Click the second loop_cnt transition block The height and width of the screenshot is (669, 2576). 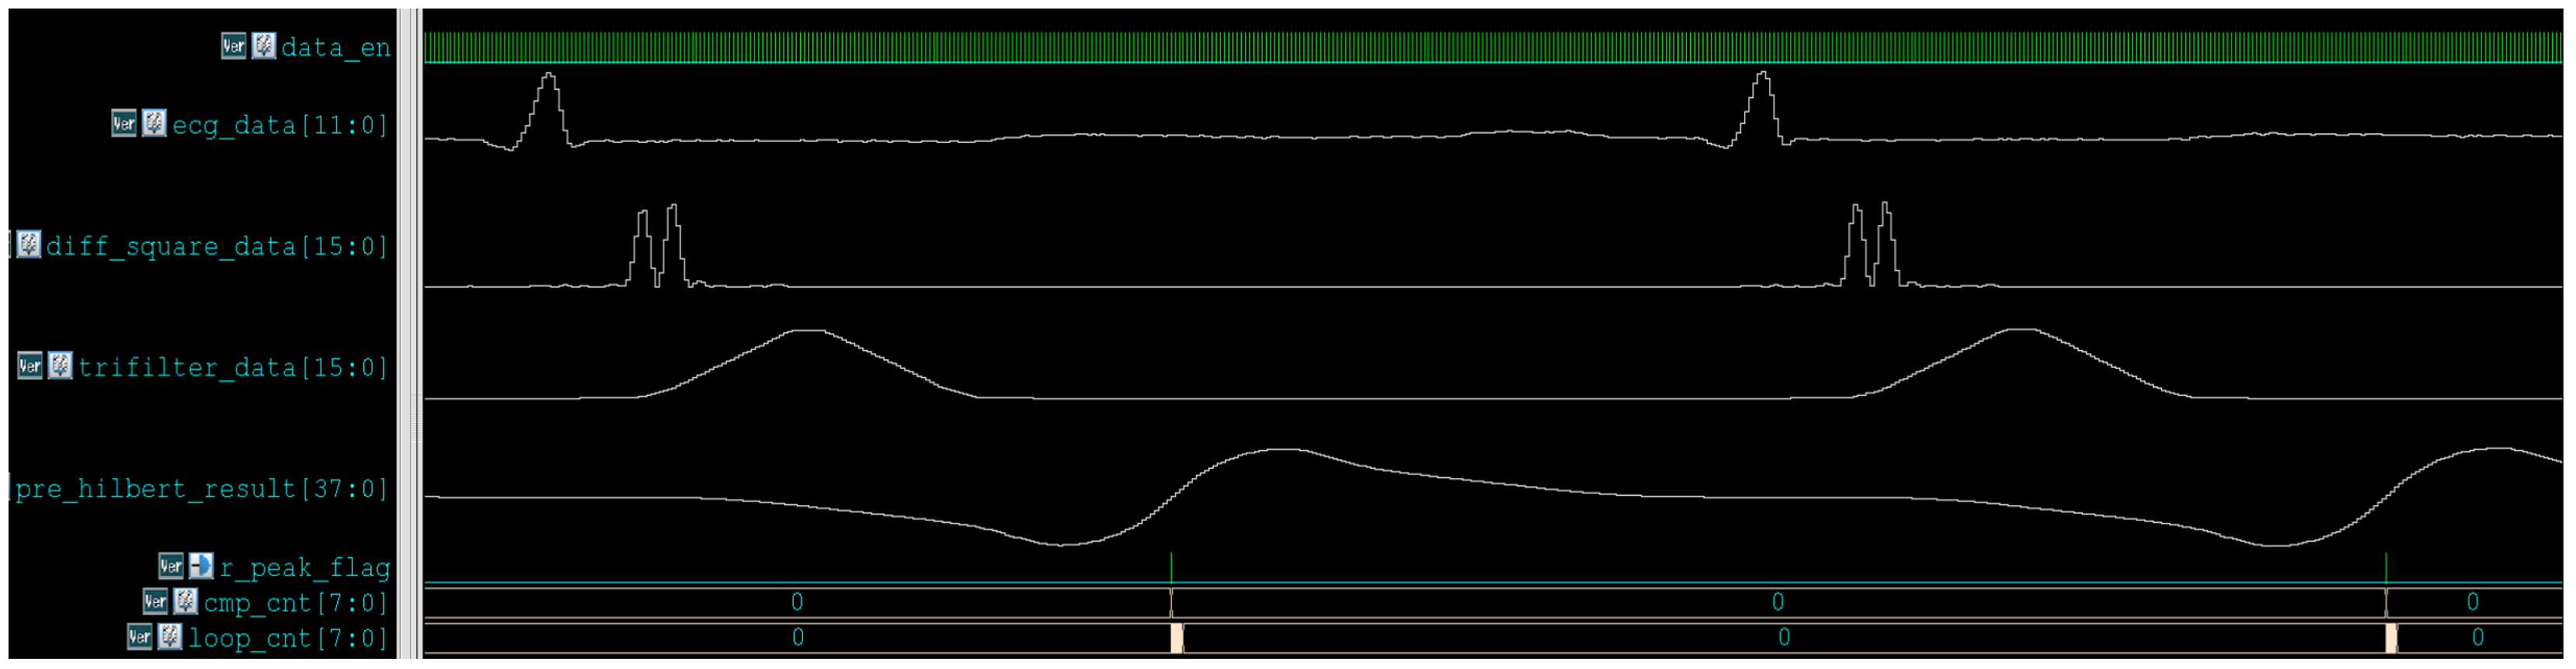(2391, 638)
